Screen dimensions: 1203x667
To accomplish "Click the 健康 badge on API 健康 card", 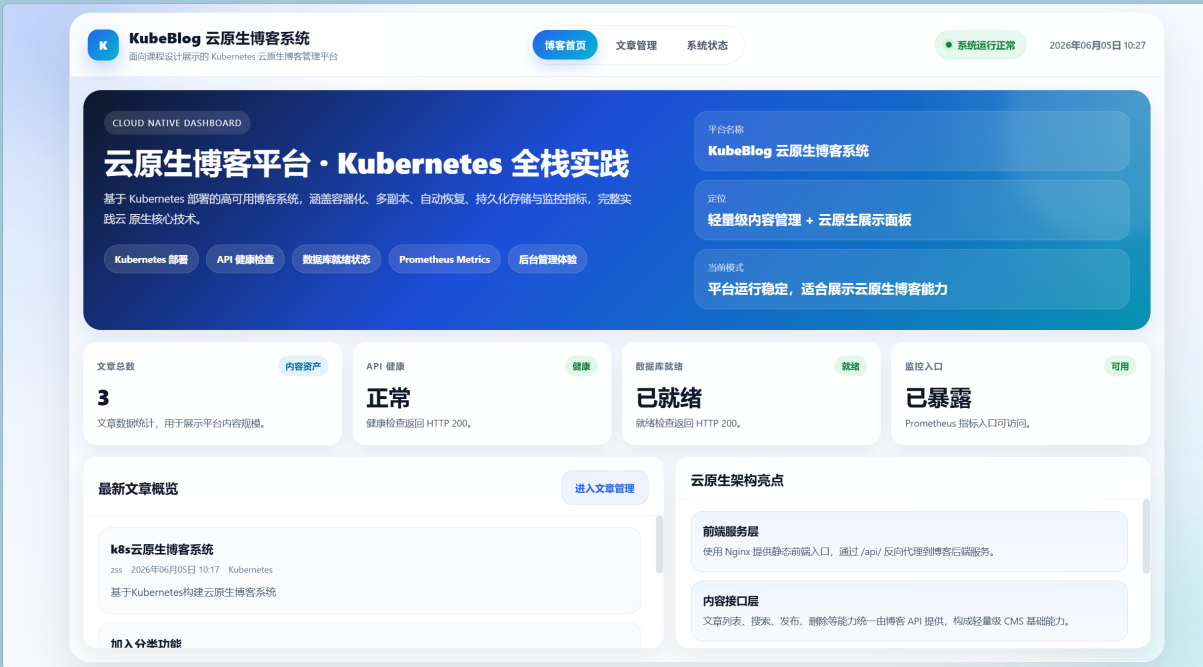I will click(581, 366).
